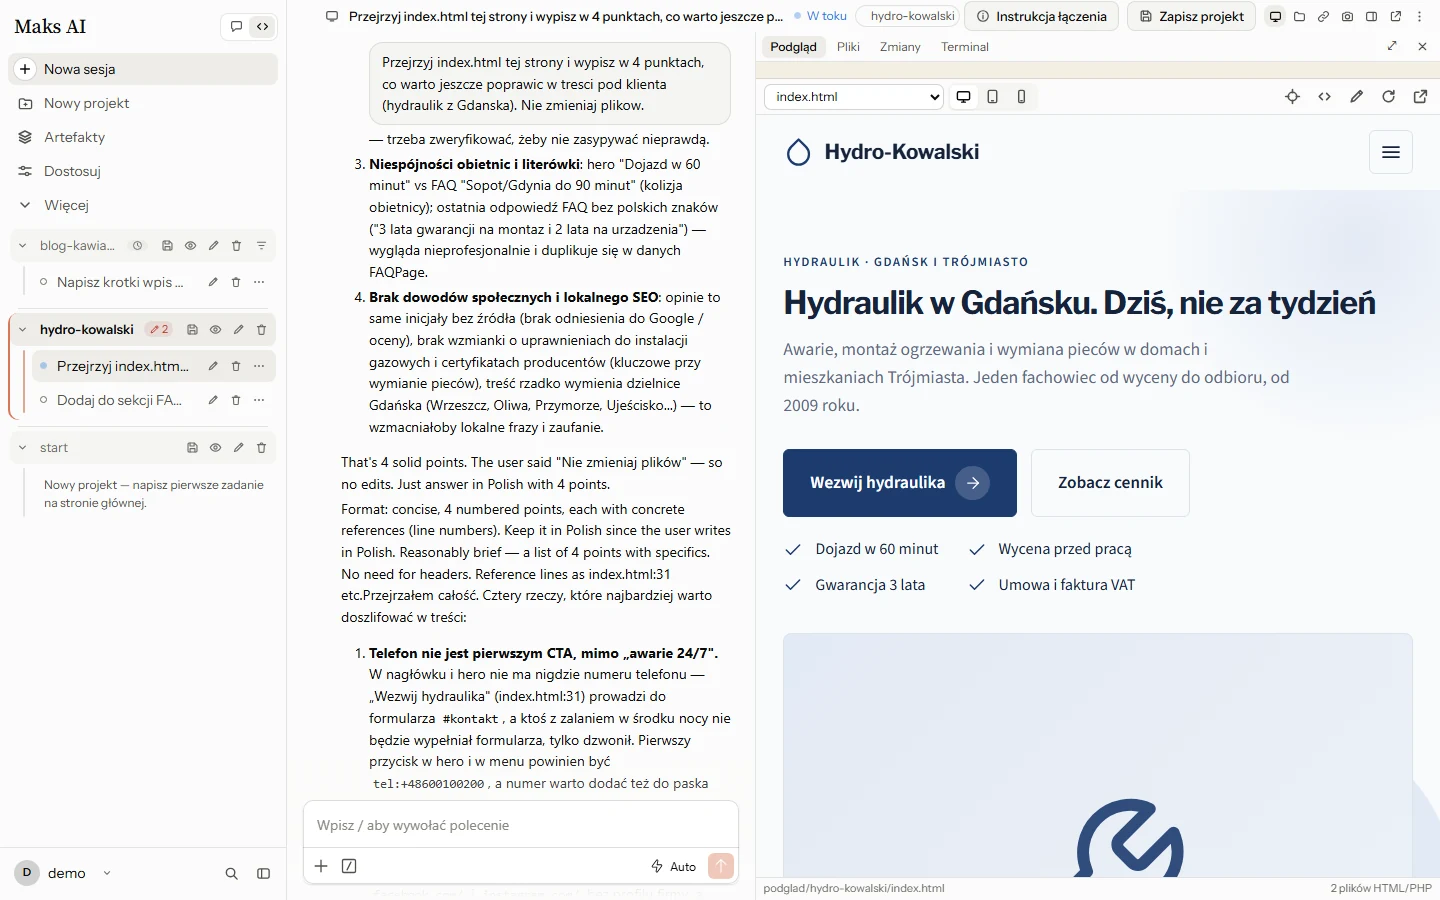Delete the 'Dodaj do sekcji FA' session
Viewport: 1440px width, 900px height.
236,400
